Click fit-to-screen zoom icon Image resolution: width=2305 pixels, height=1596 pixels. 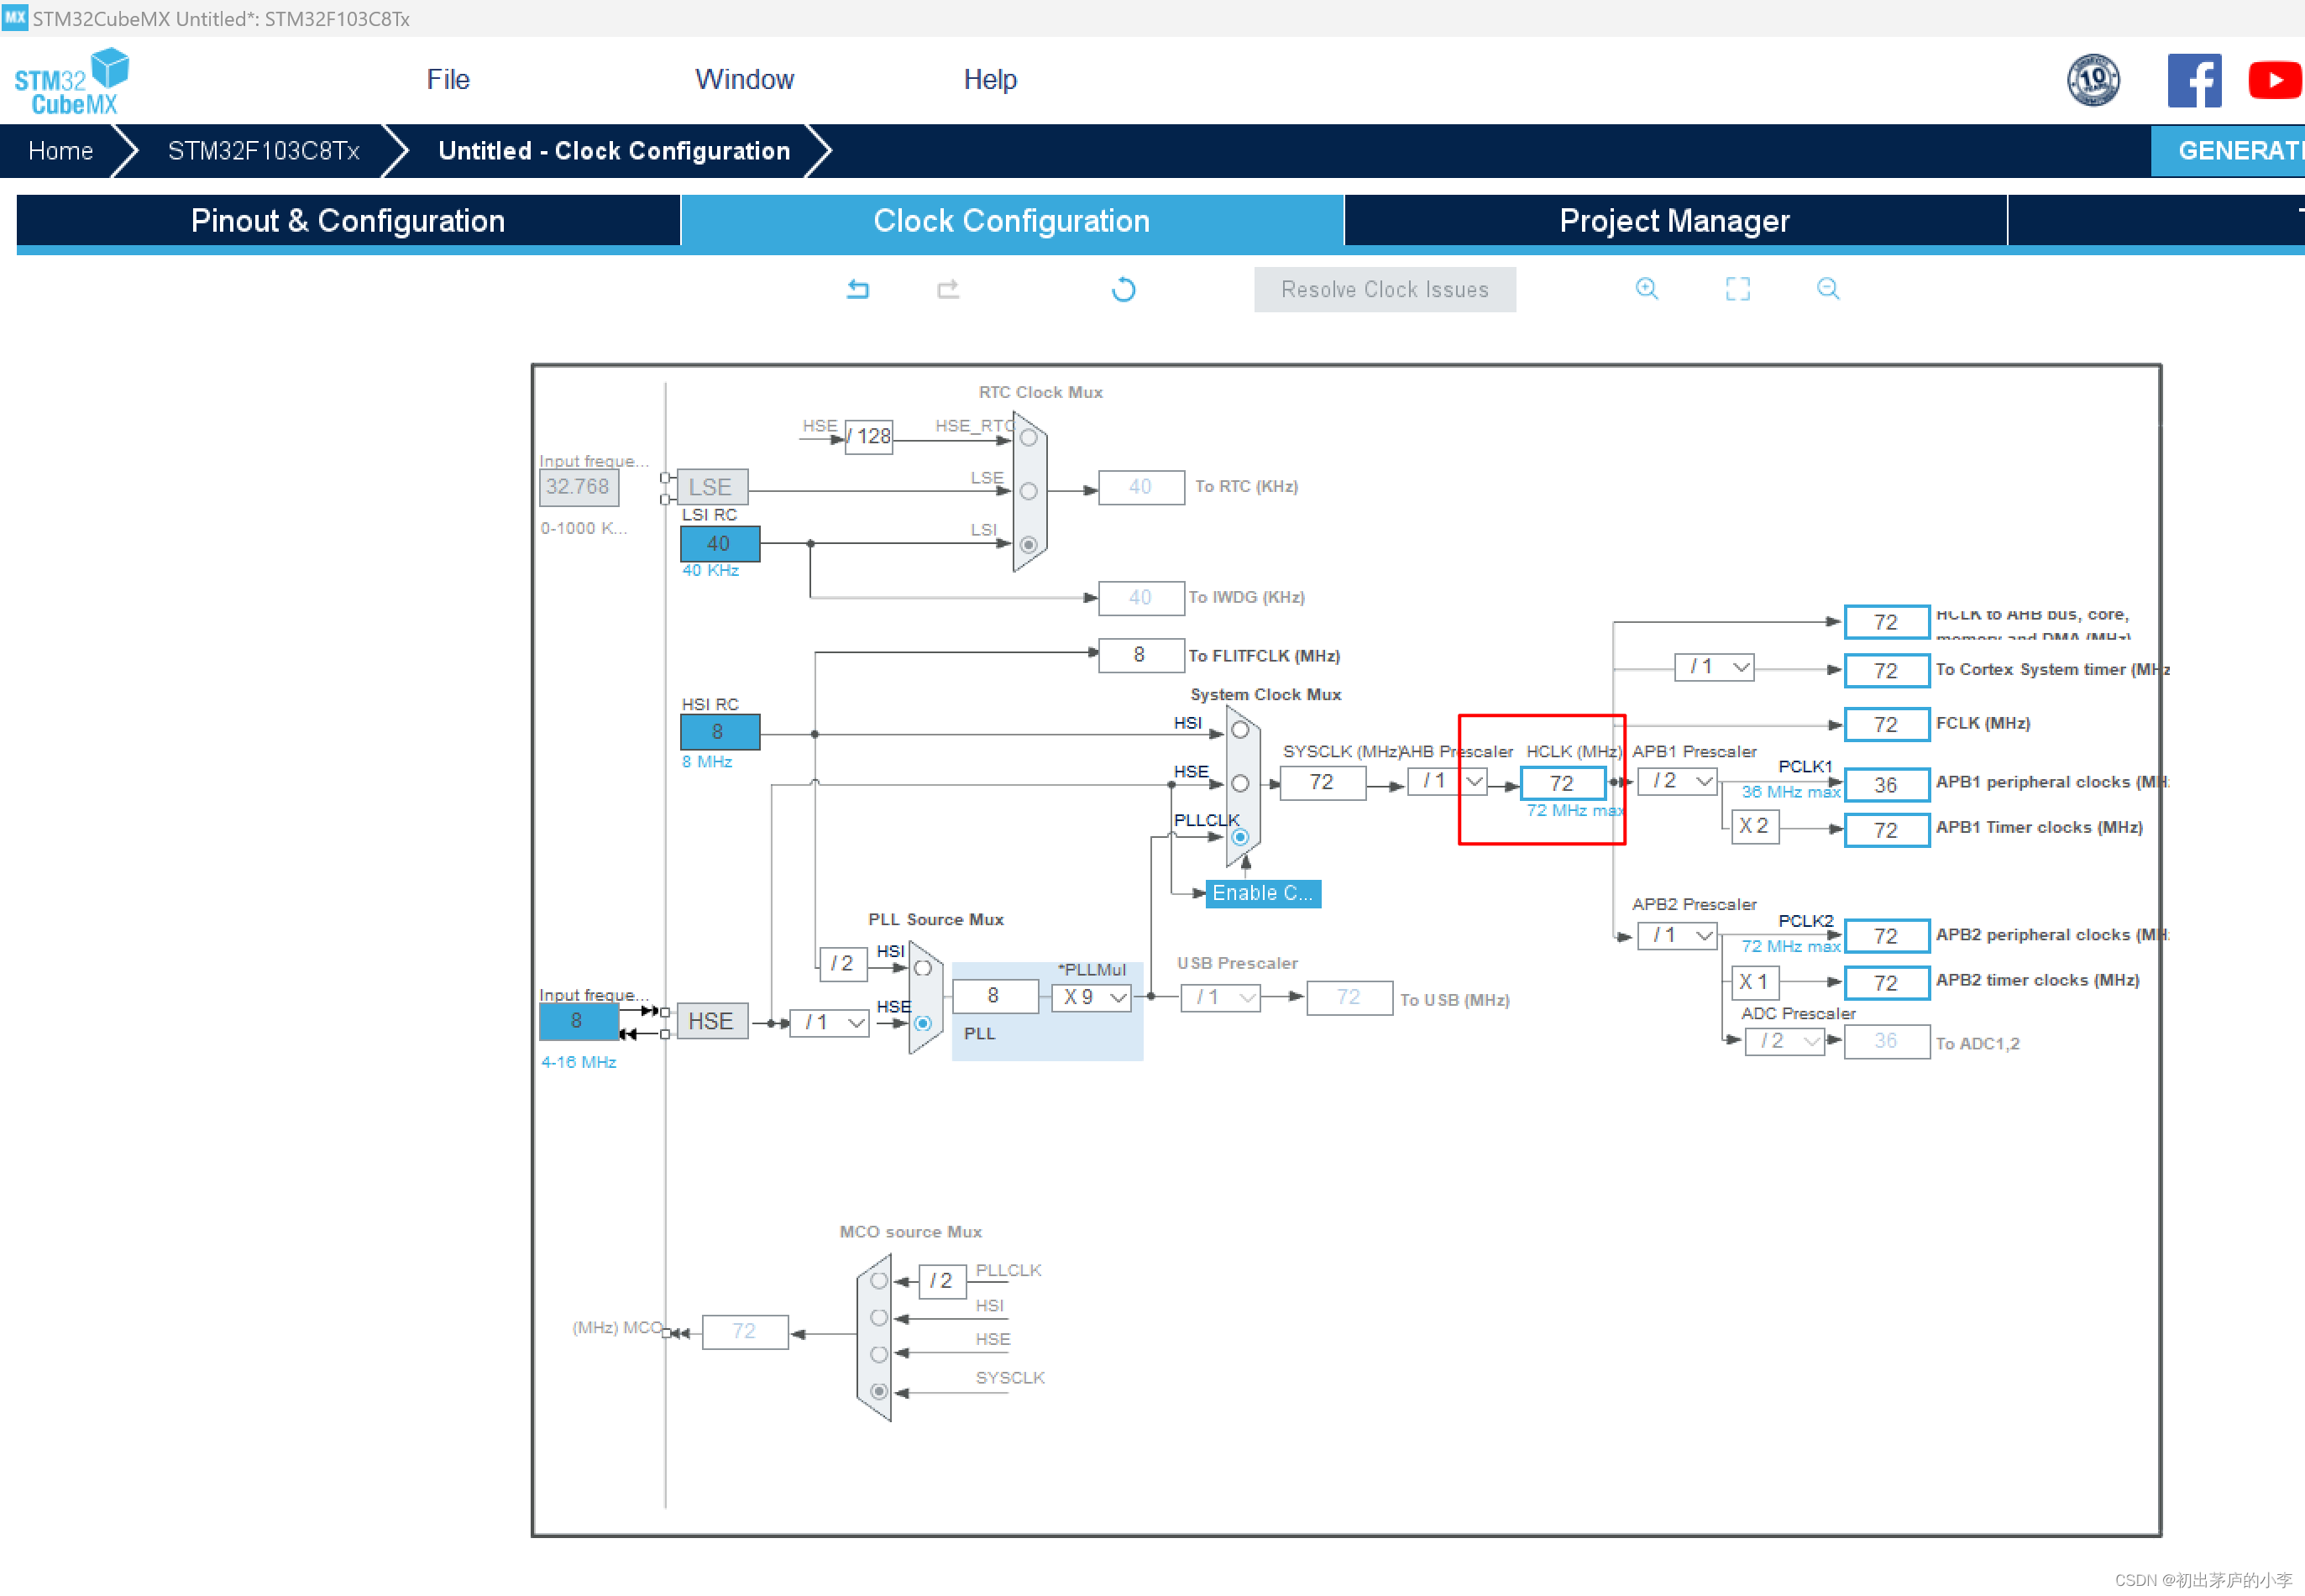[x=1738, y=289]
